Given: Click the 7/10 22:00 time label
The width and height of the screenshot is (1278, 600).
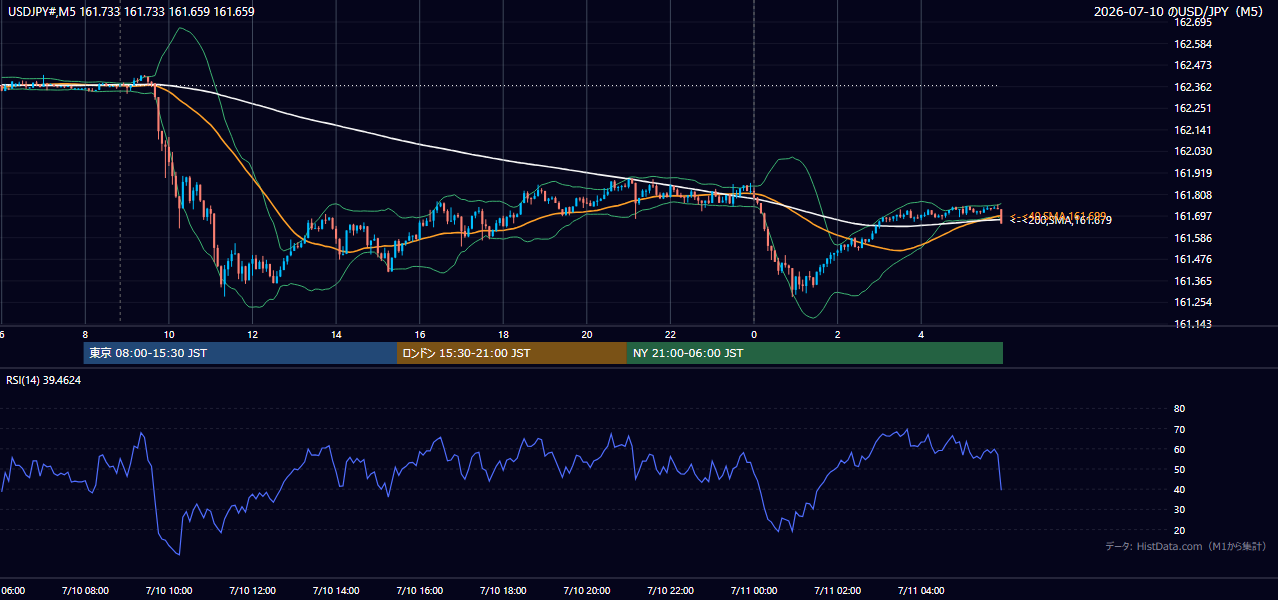Looking at the screenshot, I should pyautogui.click(x=670, y=591).
